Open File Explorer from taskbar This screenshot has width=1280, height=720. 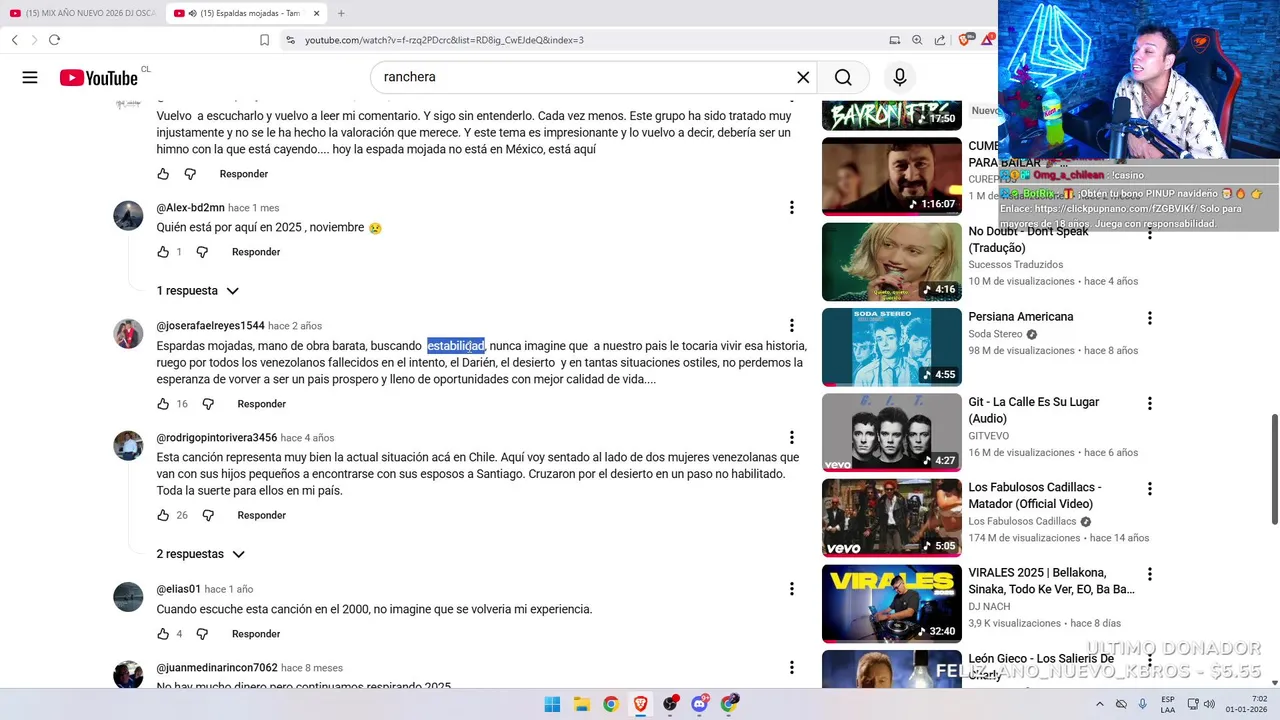[x=581, y=704]
